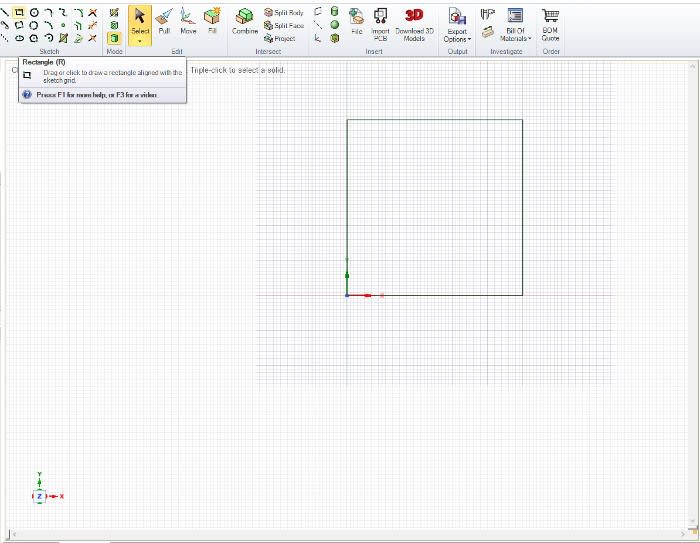This screenshot has width=700, height=543.
Task: Open the Select tool dropdown arrow
Action: tap(140, 42)
